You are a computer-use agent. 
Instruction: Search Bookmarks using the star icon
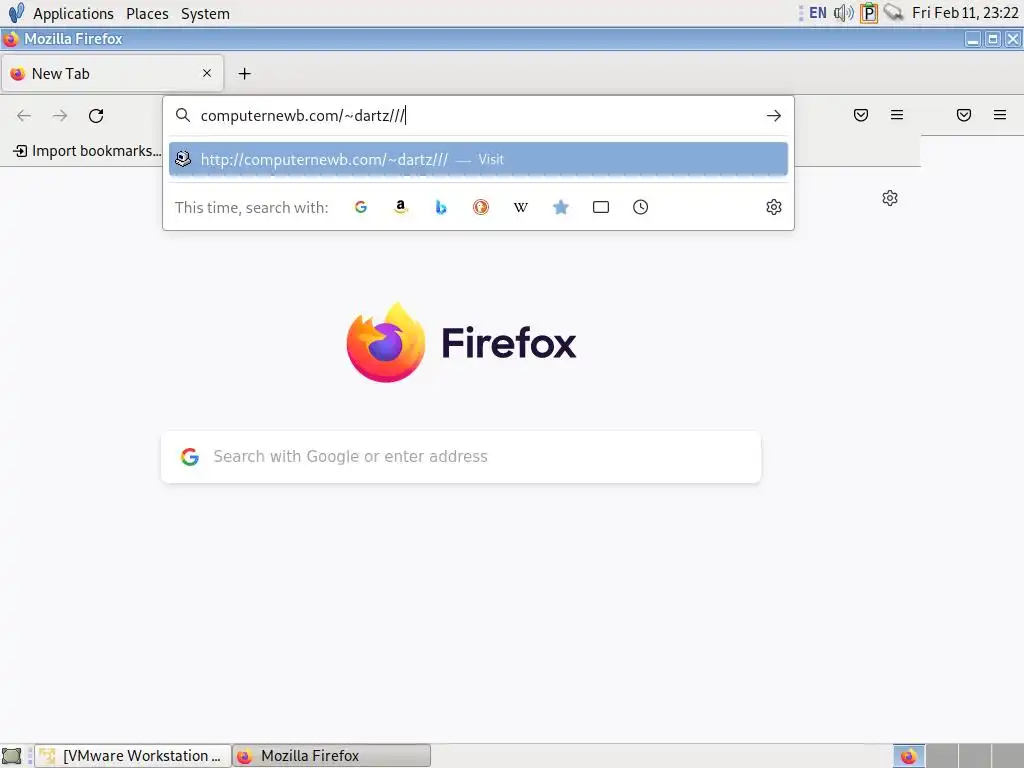(x=560, y=207)
